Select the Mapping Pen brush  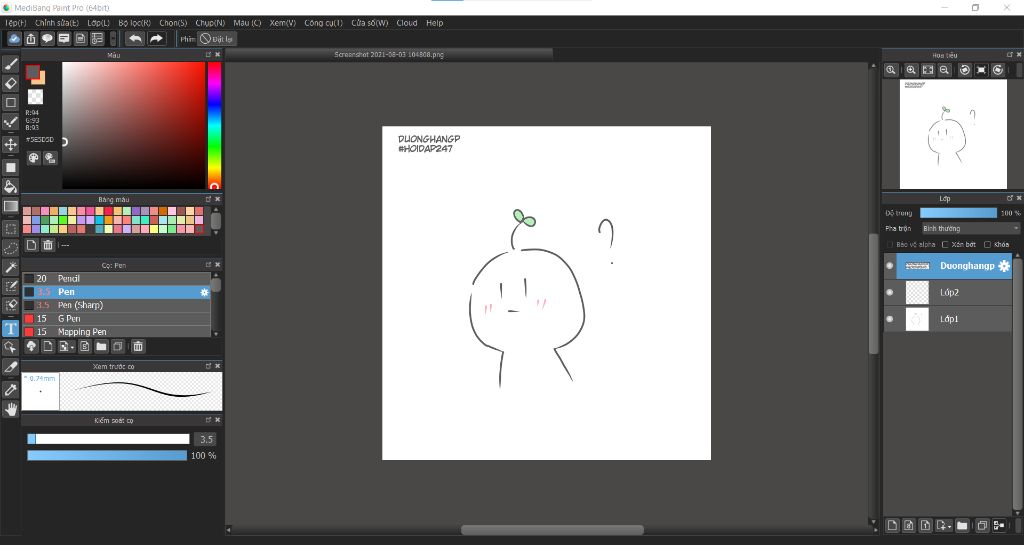coord(117,332)
